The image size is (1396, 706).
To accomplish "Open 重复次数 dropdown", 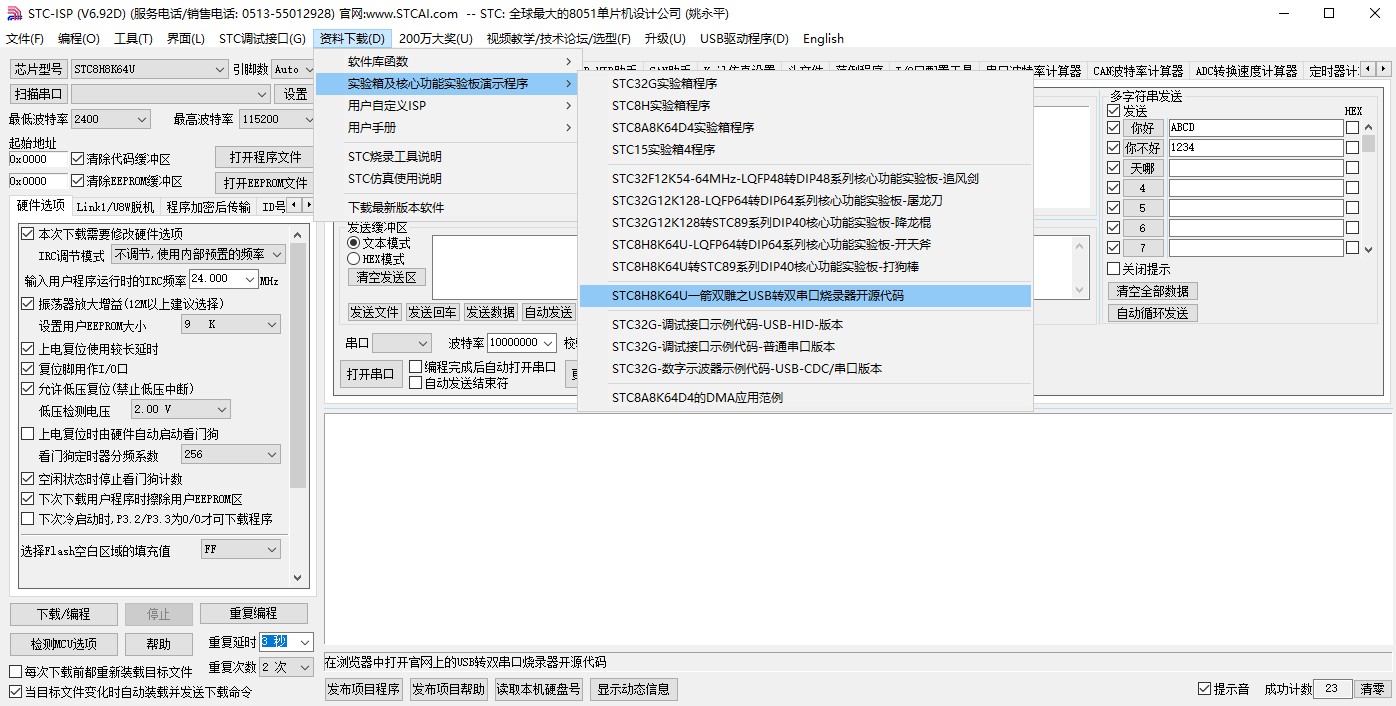I will tap(287, 667).
